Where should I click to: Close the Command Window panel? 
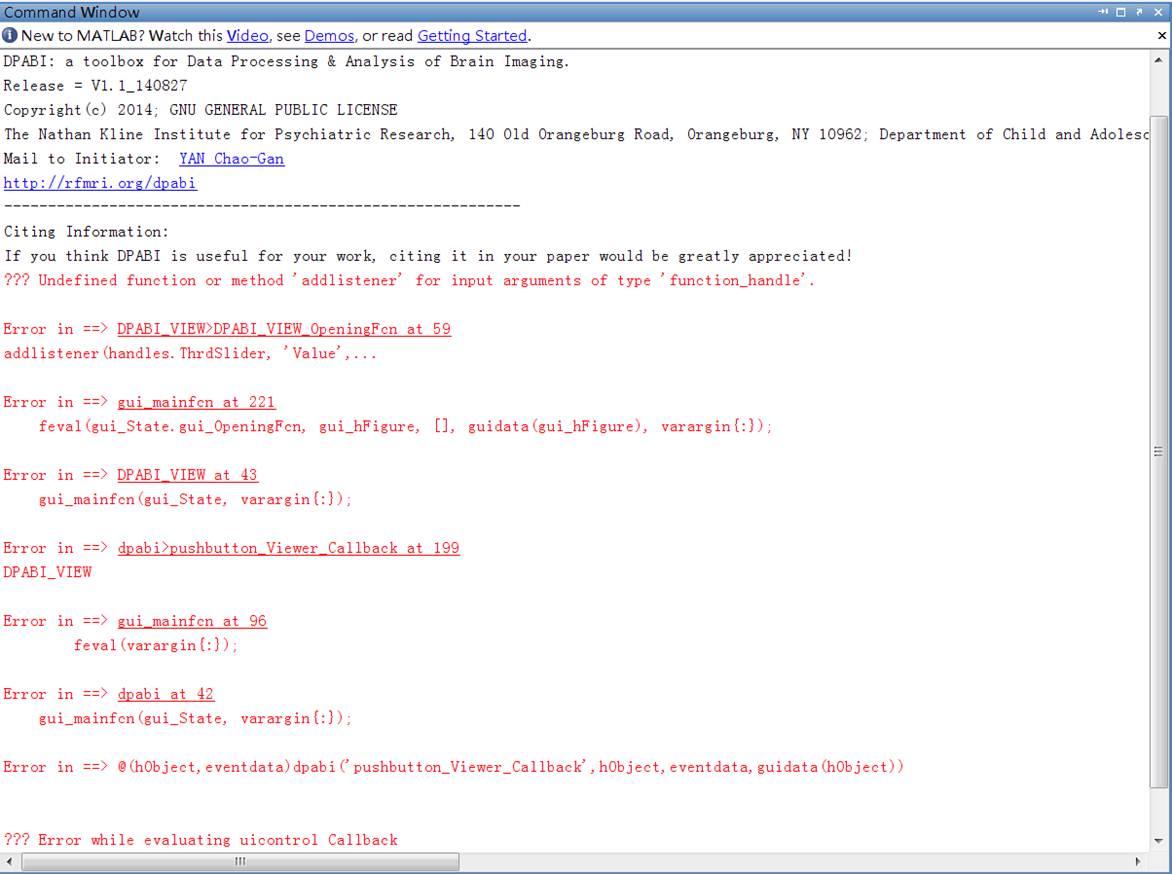click(x=1158, y=12)
